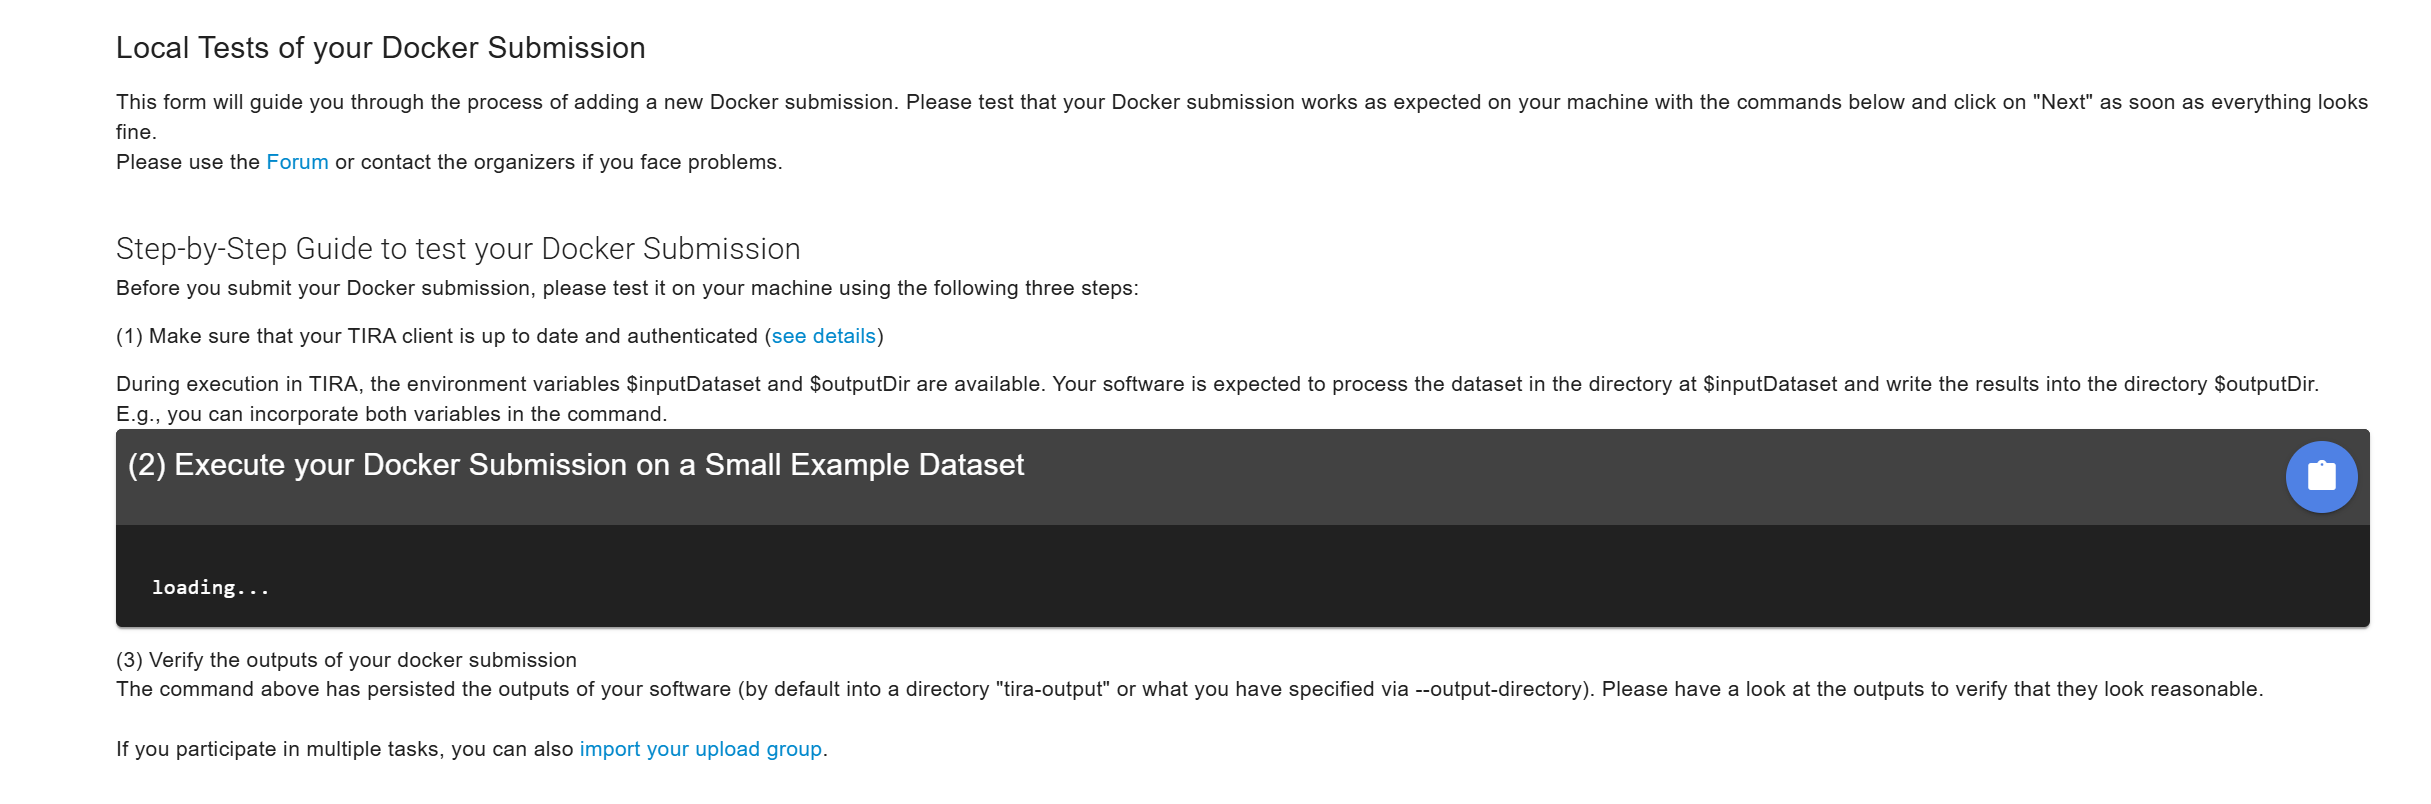The width and height of the screenshot is (2431, 804).
Task: Click the "loading..." text in the code block
Action: pos(211,587)
